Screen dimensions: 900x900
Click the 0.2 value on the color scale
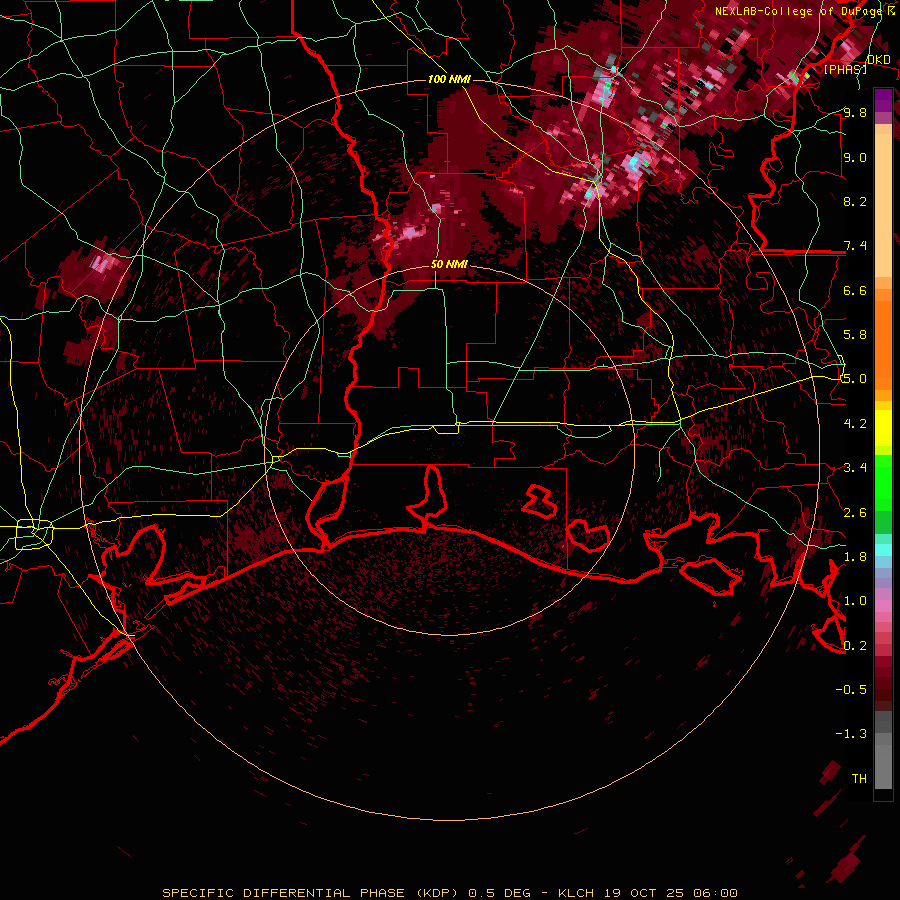(x=855, y=646)
